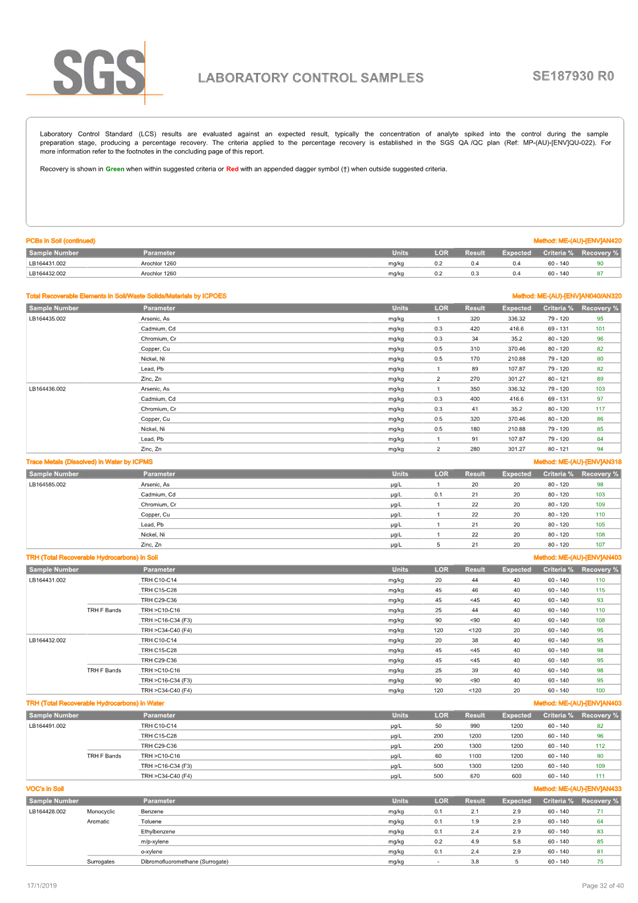Select the 'VOC's in Soil' heading
The height and width of the screenshot is (903, 638).
45,789
